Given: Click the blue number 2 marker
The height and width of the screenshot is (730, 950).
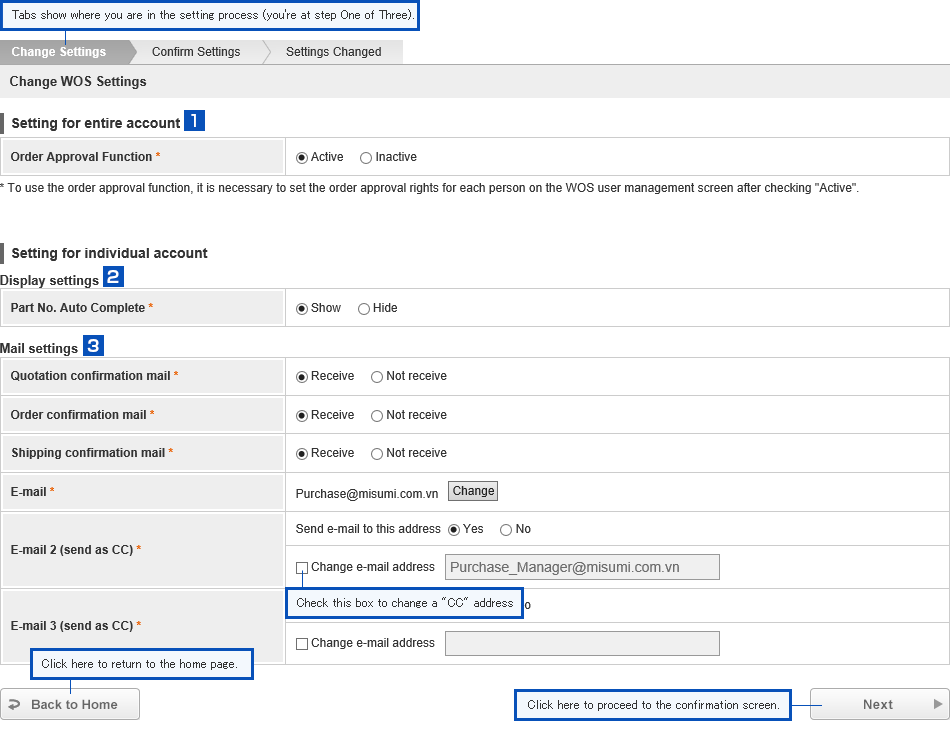Looking at the screenshot, I should pyautogui.click(x=113, y=277).
